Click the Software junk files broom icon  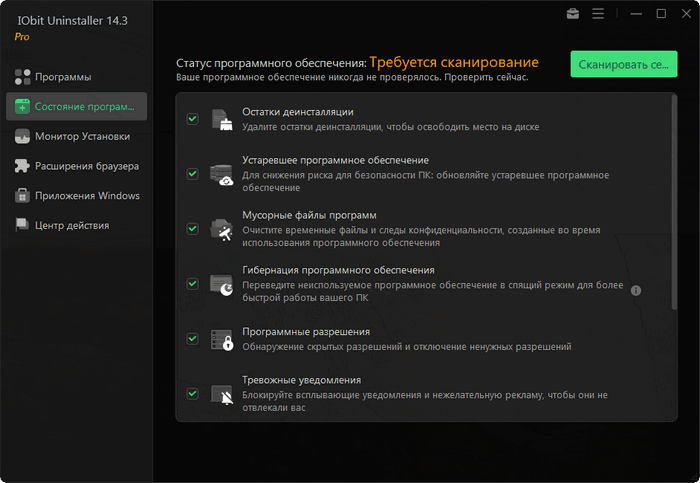(222, 229)
